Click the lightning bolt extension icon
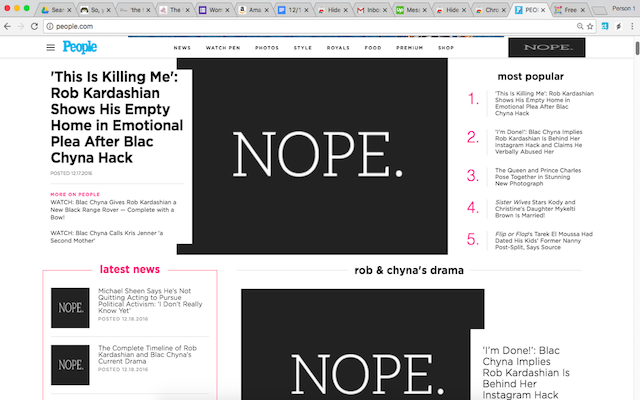Viewport: 640px width, 400px height. [x=619, y=26]
